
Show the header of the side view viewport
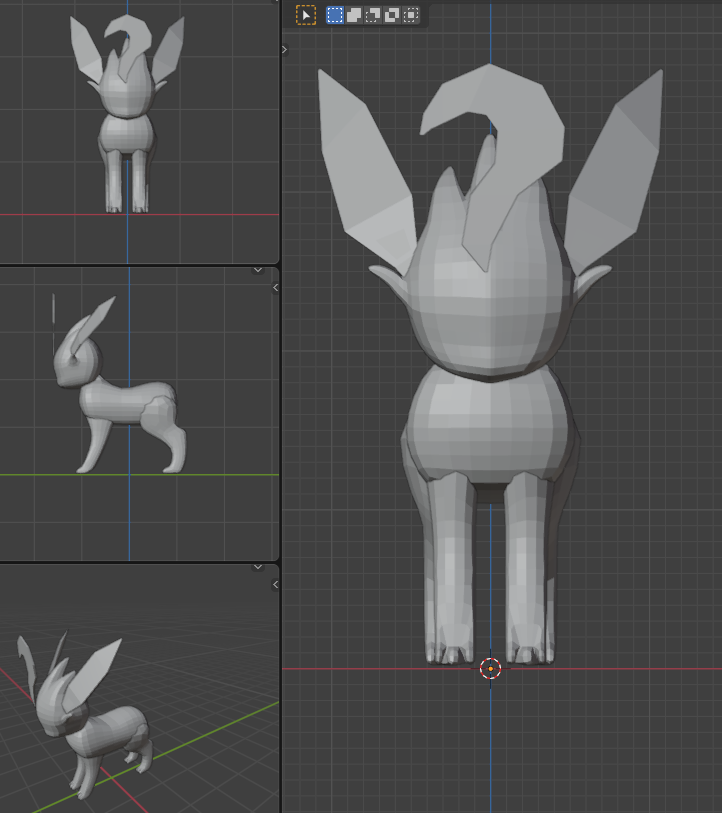click(x=257, y=270)
